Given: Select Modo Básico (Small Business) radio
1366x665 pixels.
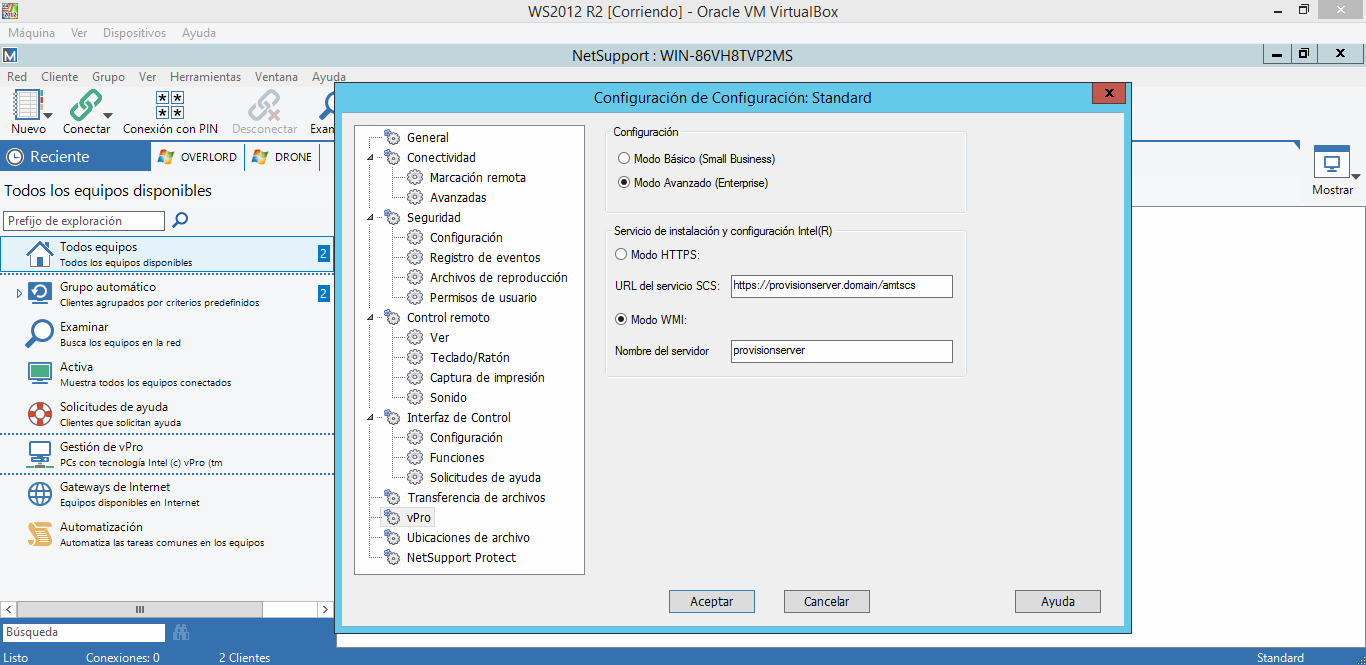Looking at the screenshot, I should click(624, 159).
